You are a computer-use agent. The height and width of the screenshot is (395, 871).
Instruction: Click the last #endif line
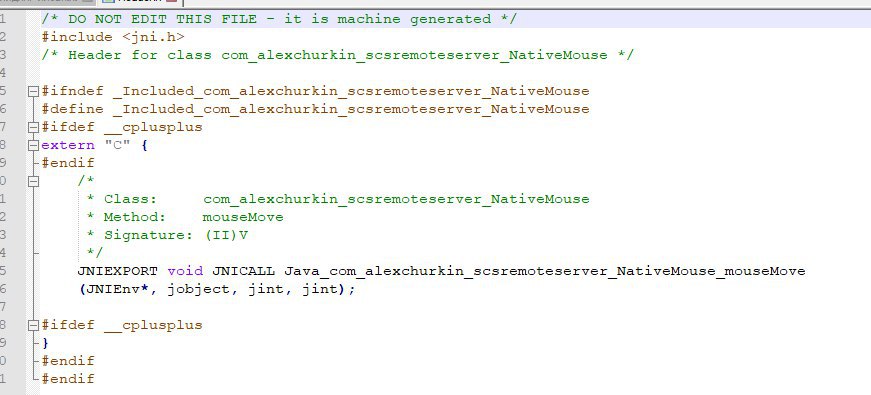coord(68,379)
